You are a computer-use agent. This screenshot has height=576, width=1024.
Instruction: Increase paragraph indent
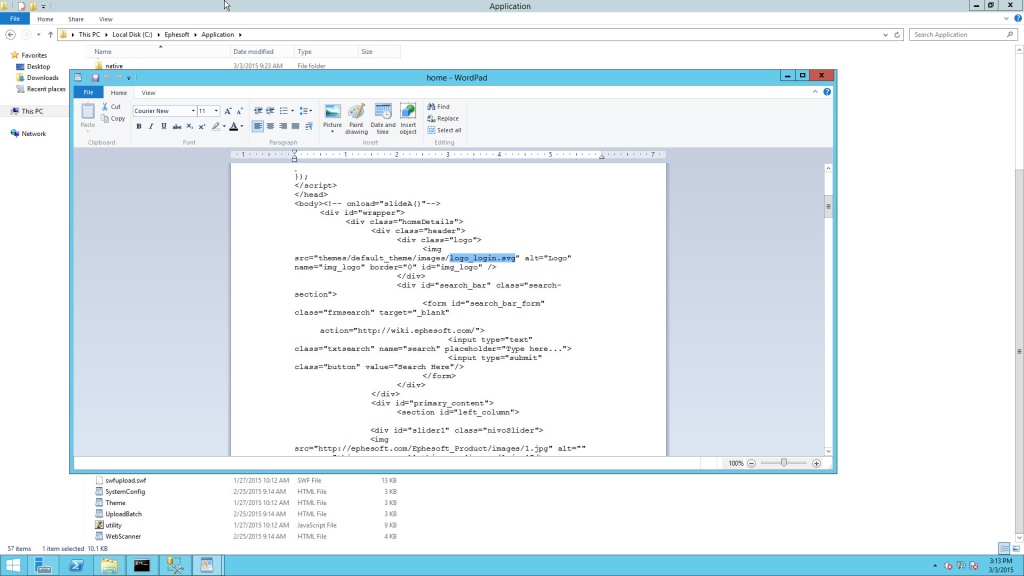(x=270, y=111)
